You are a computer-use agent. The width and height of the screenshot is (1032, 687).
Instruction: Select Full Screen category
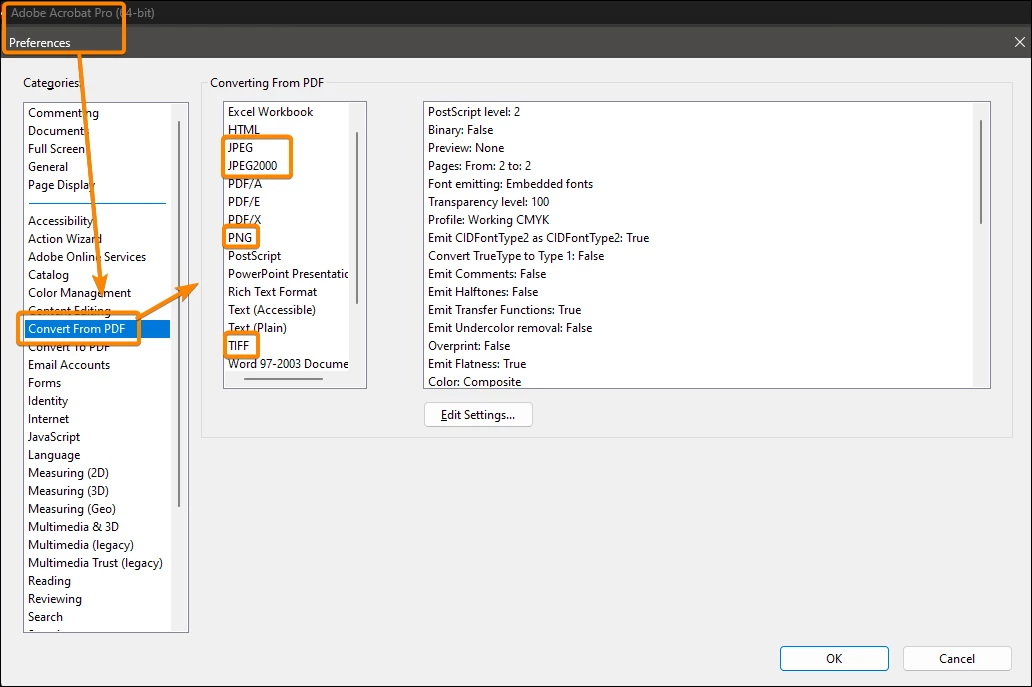pyautogui.click(x=57, y=149)
